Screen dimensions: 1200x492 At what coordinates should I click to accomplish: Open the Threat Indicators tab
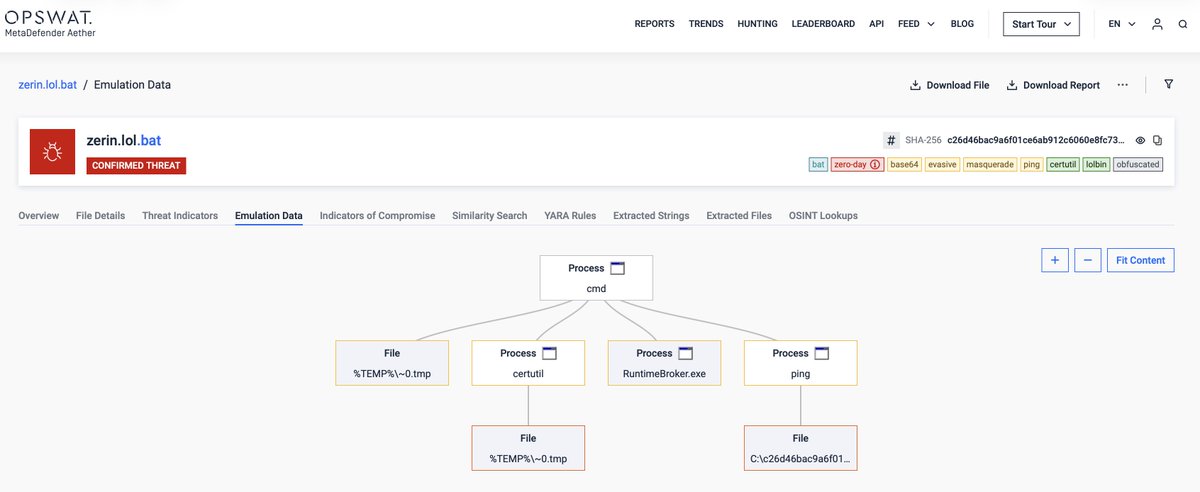click(180, 215)
